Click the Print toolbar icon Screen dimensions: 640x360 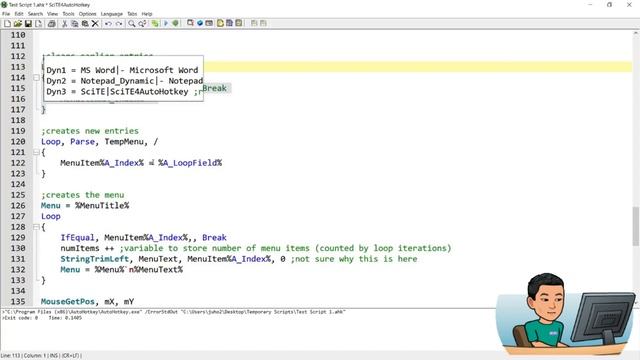51,24
